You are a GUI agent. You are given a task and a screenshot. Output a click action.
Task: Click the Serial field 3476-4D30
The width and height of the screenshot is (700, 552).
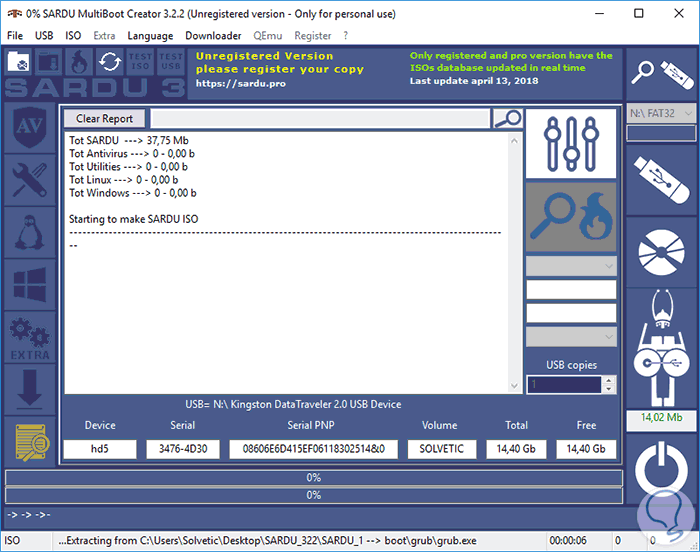pos(183,449)
